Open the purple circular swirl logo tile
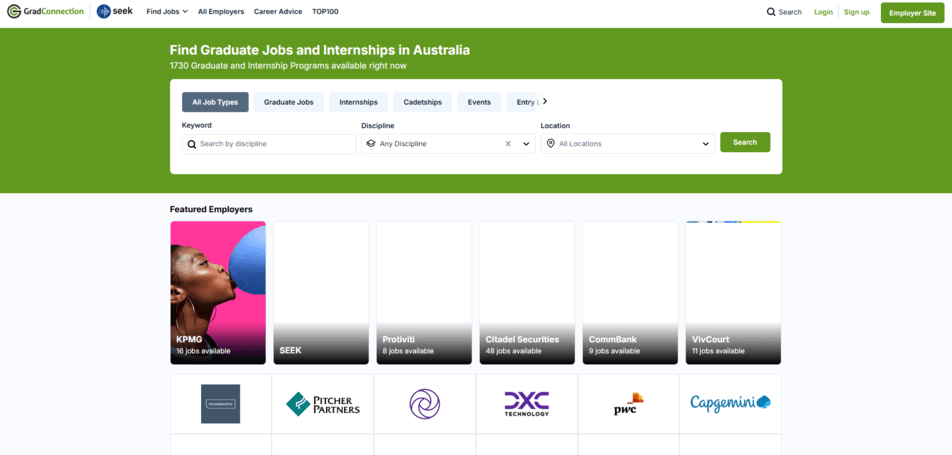 (424, 404)
